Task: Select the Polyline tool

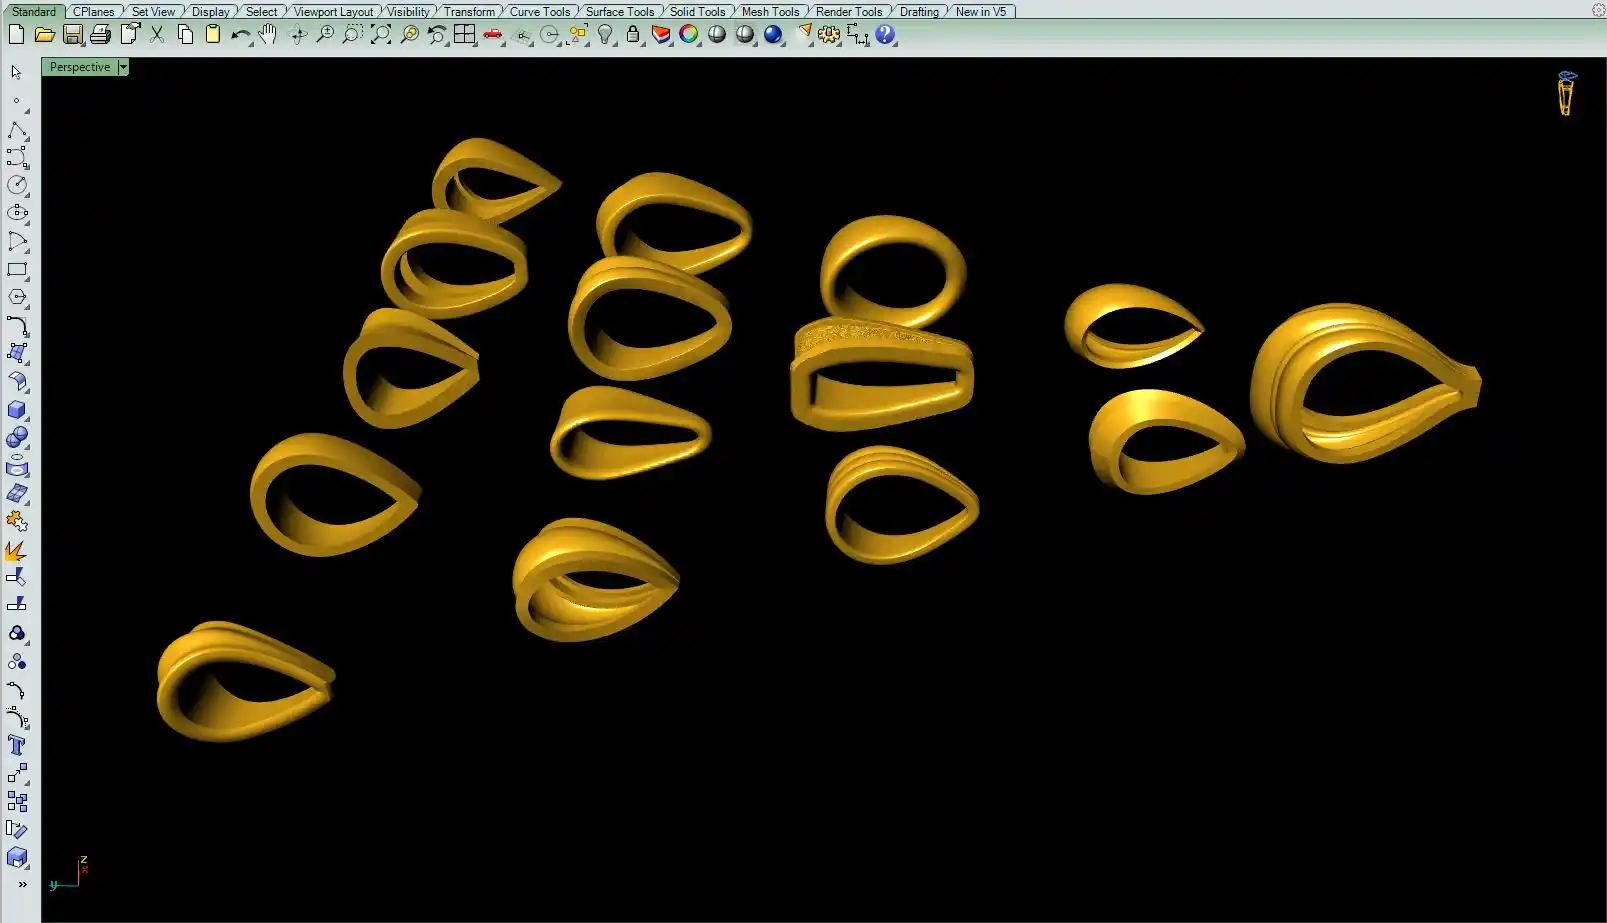Action: [x=17, y=131]
